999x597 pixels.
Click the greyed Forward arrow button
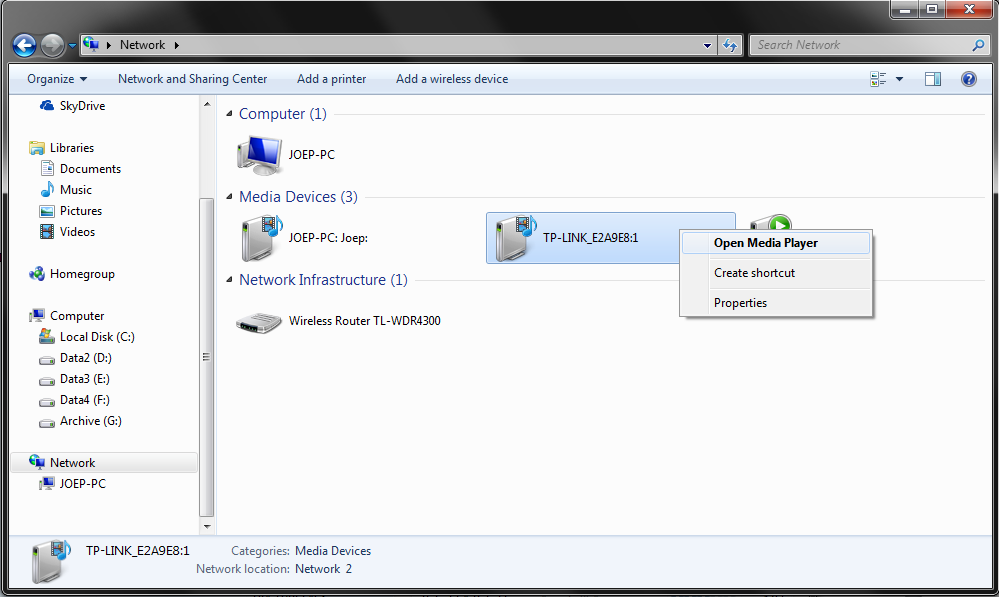click(52, 45)
